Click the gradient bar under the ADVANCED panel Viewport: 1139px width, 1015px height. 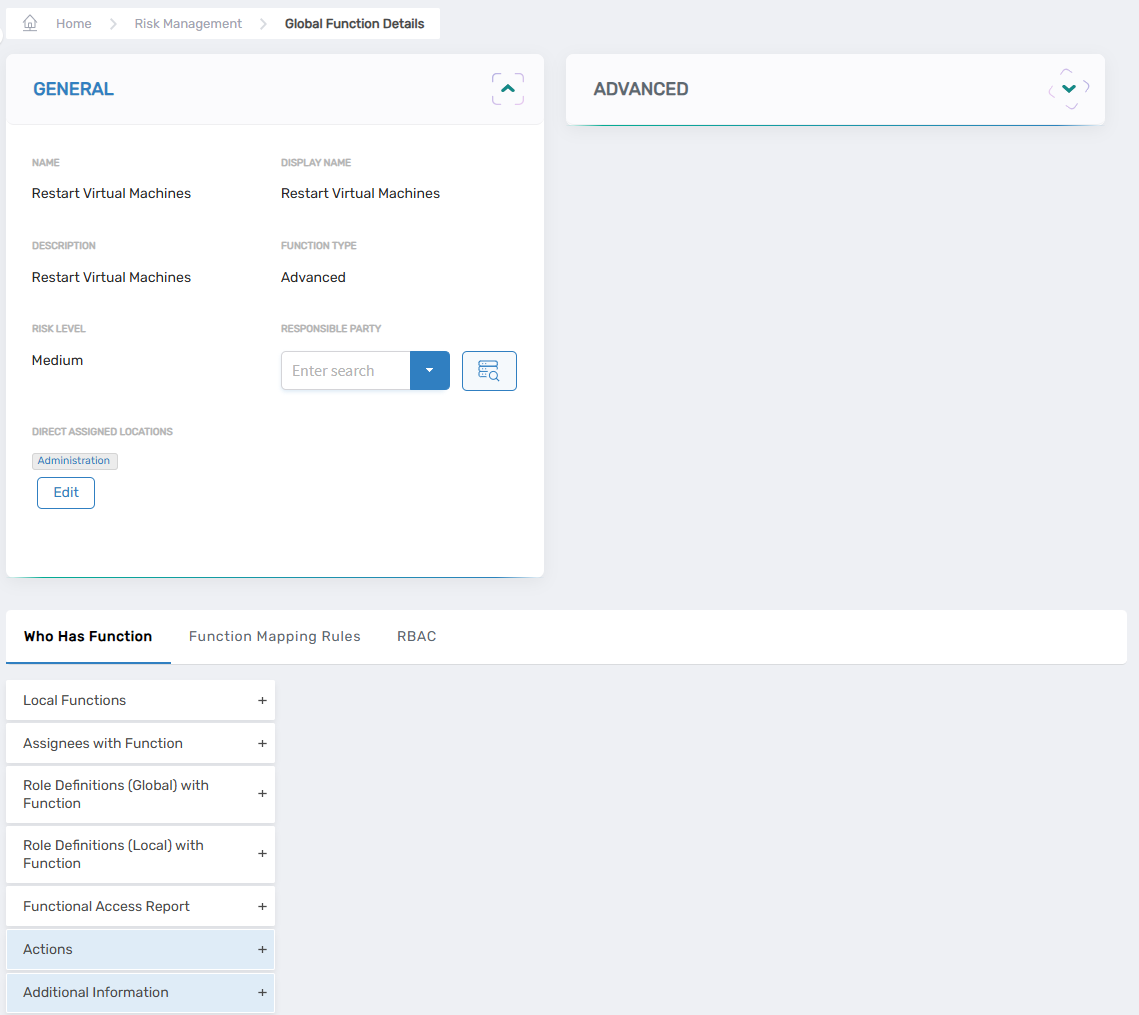835,122
